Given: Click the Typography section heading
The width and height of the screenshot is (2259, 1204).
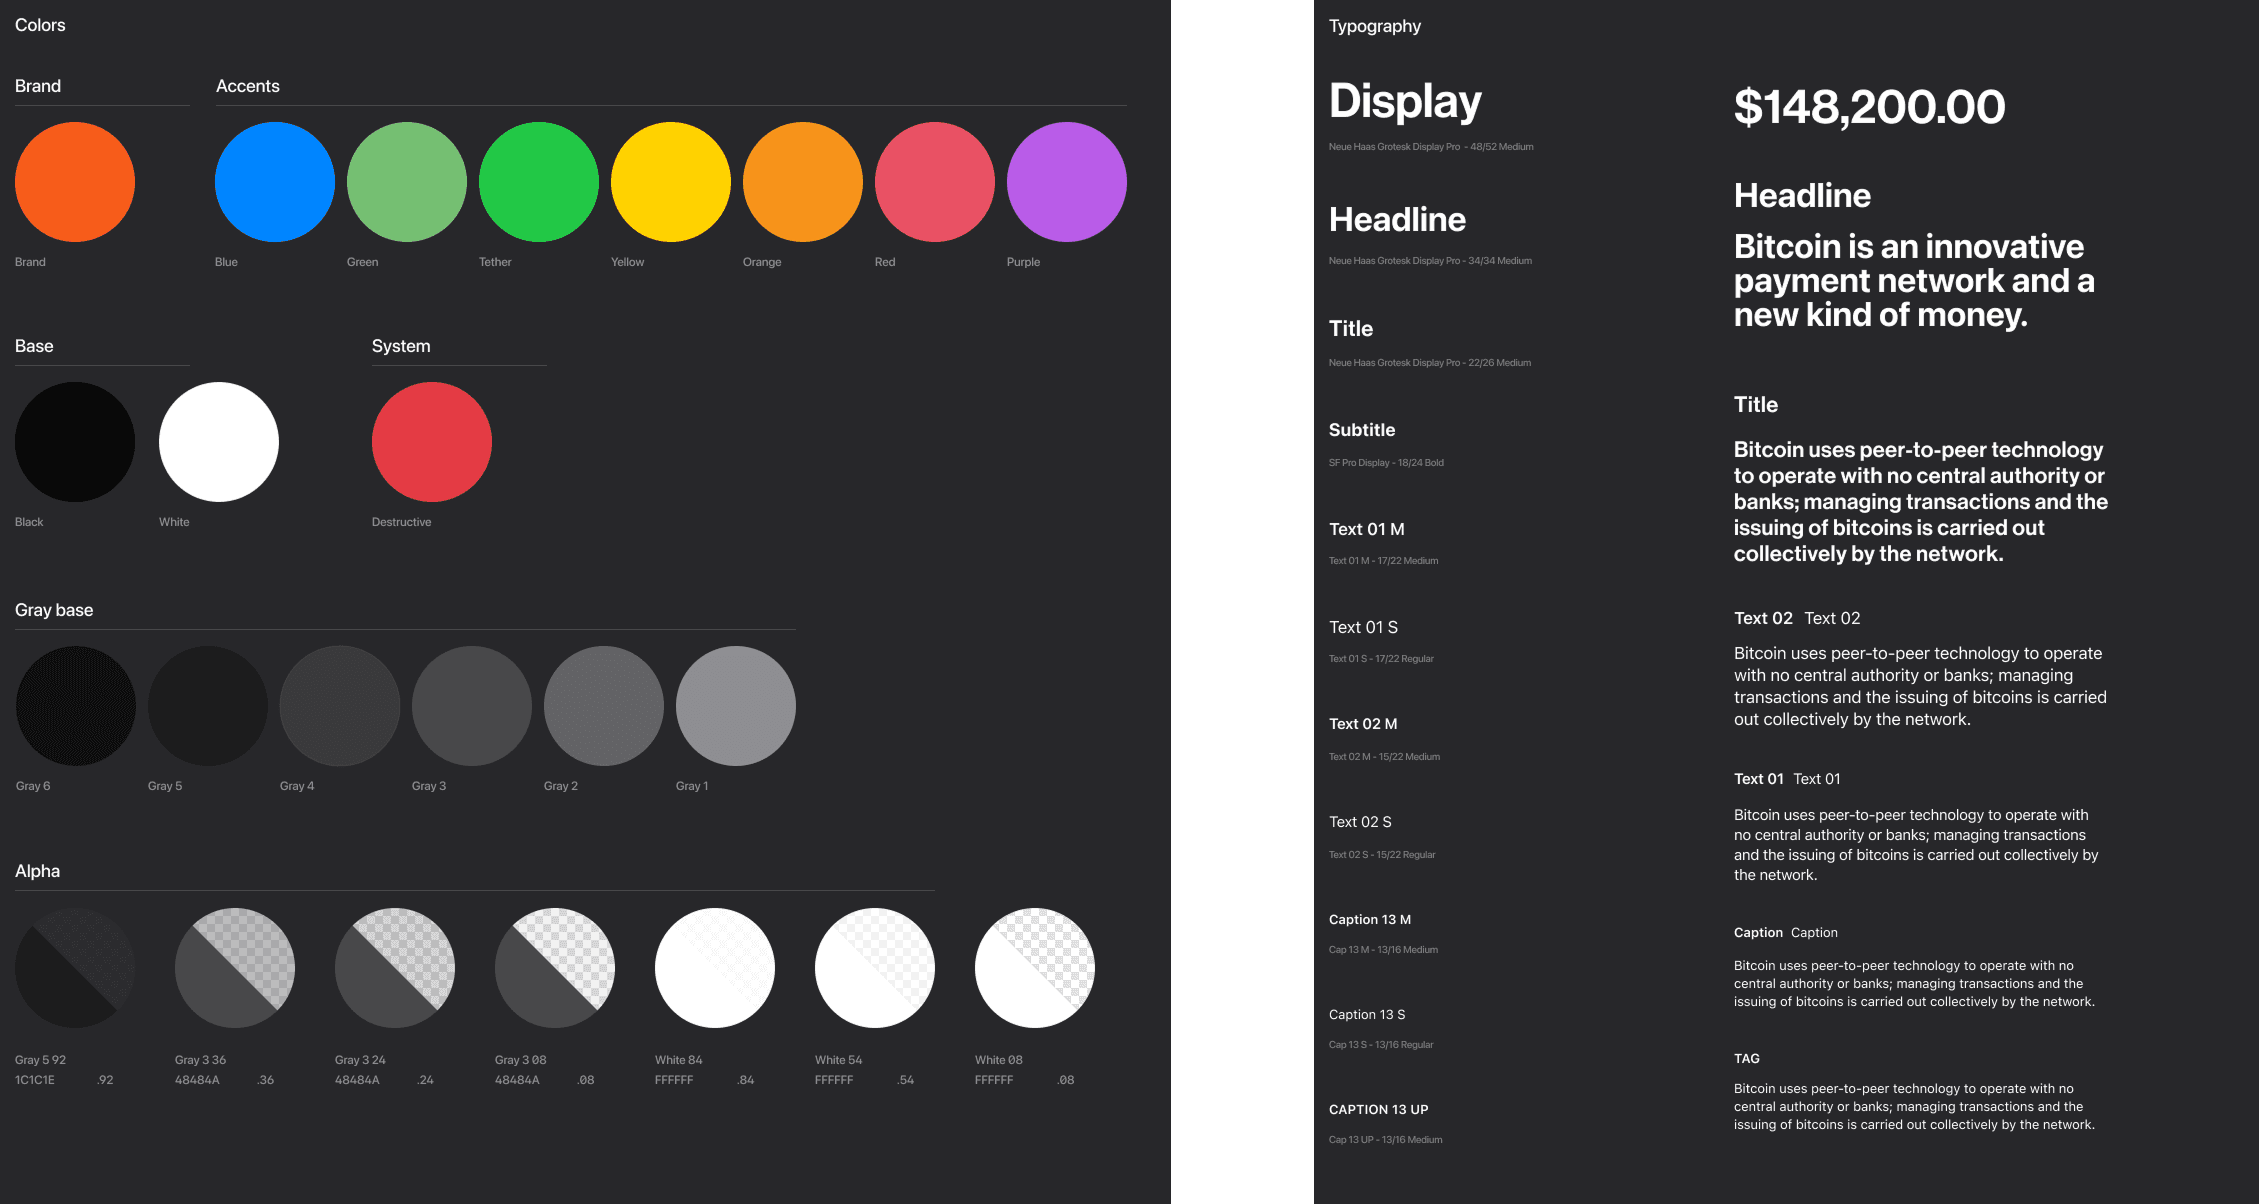Looking at the screenshot, I should 1374,26.
